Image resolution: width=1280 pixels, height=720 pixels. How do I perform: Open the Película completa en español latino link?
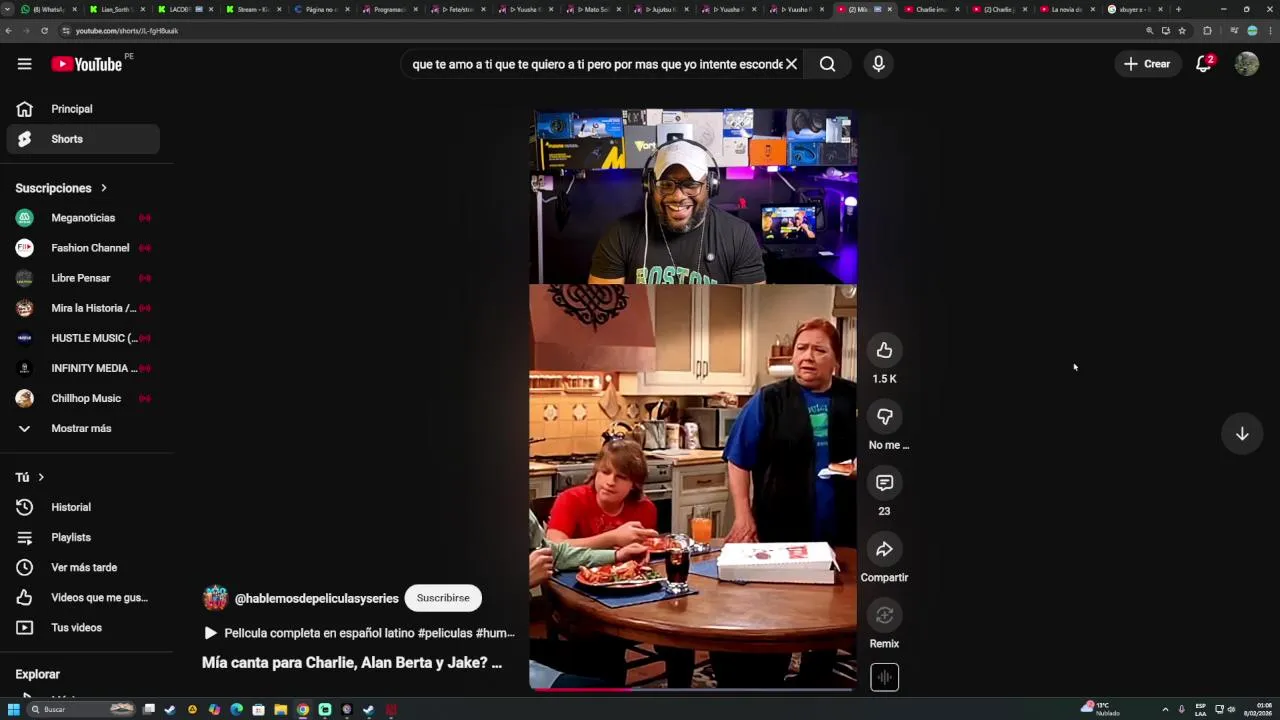click(x=359, y=633)
